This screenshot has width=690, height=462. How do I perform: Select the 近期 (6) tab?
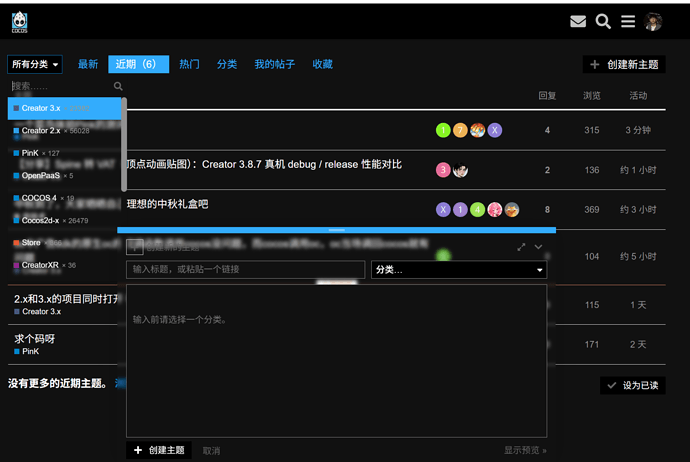point(139,64)
